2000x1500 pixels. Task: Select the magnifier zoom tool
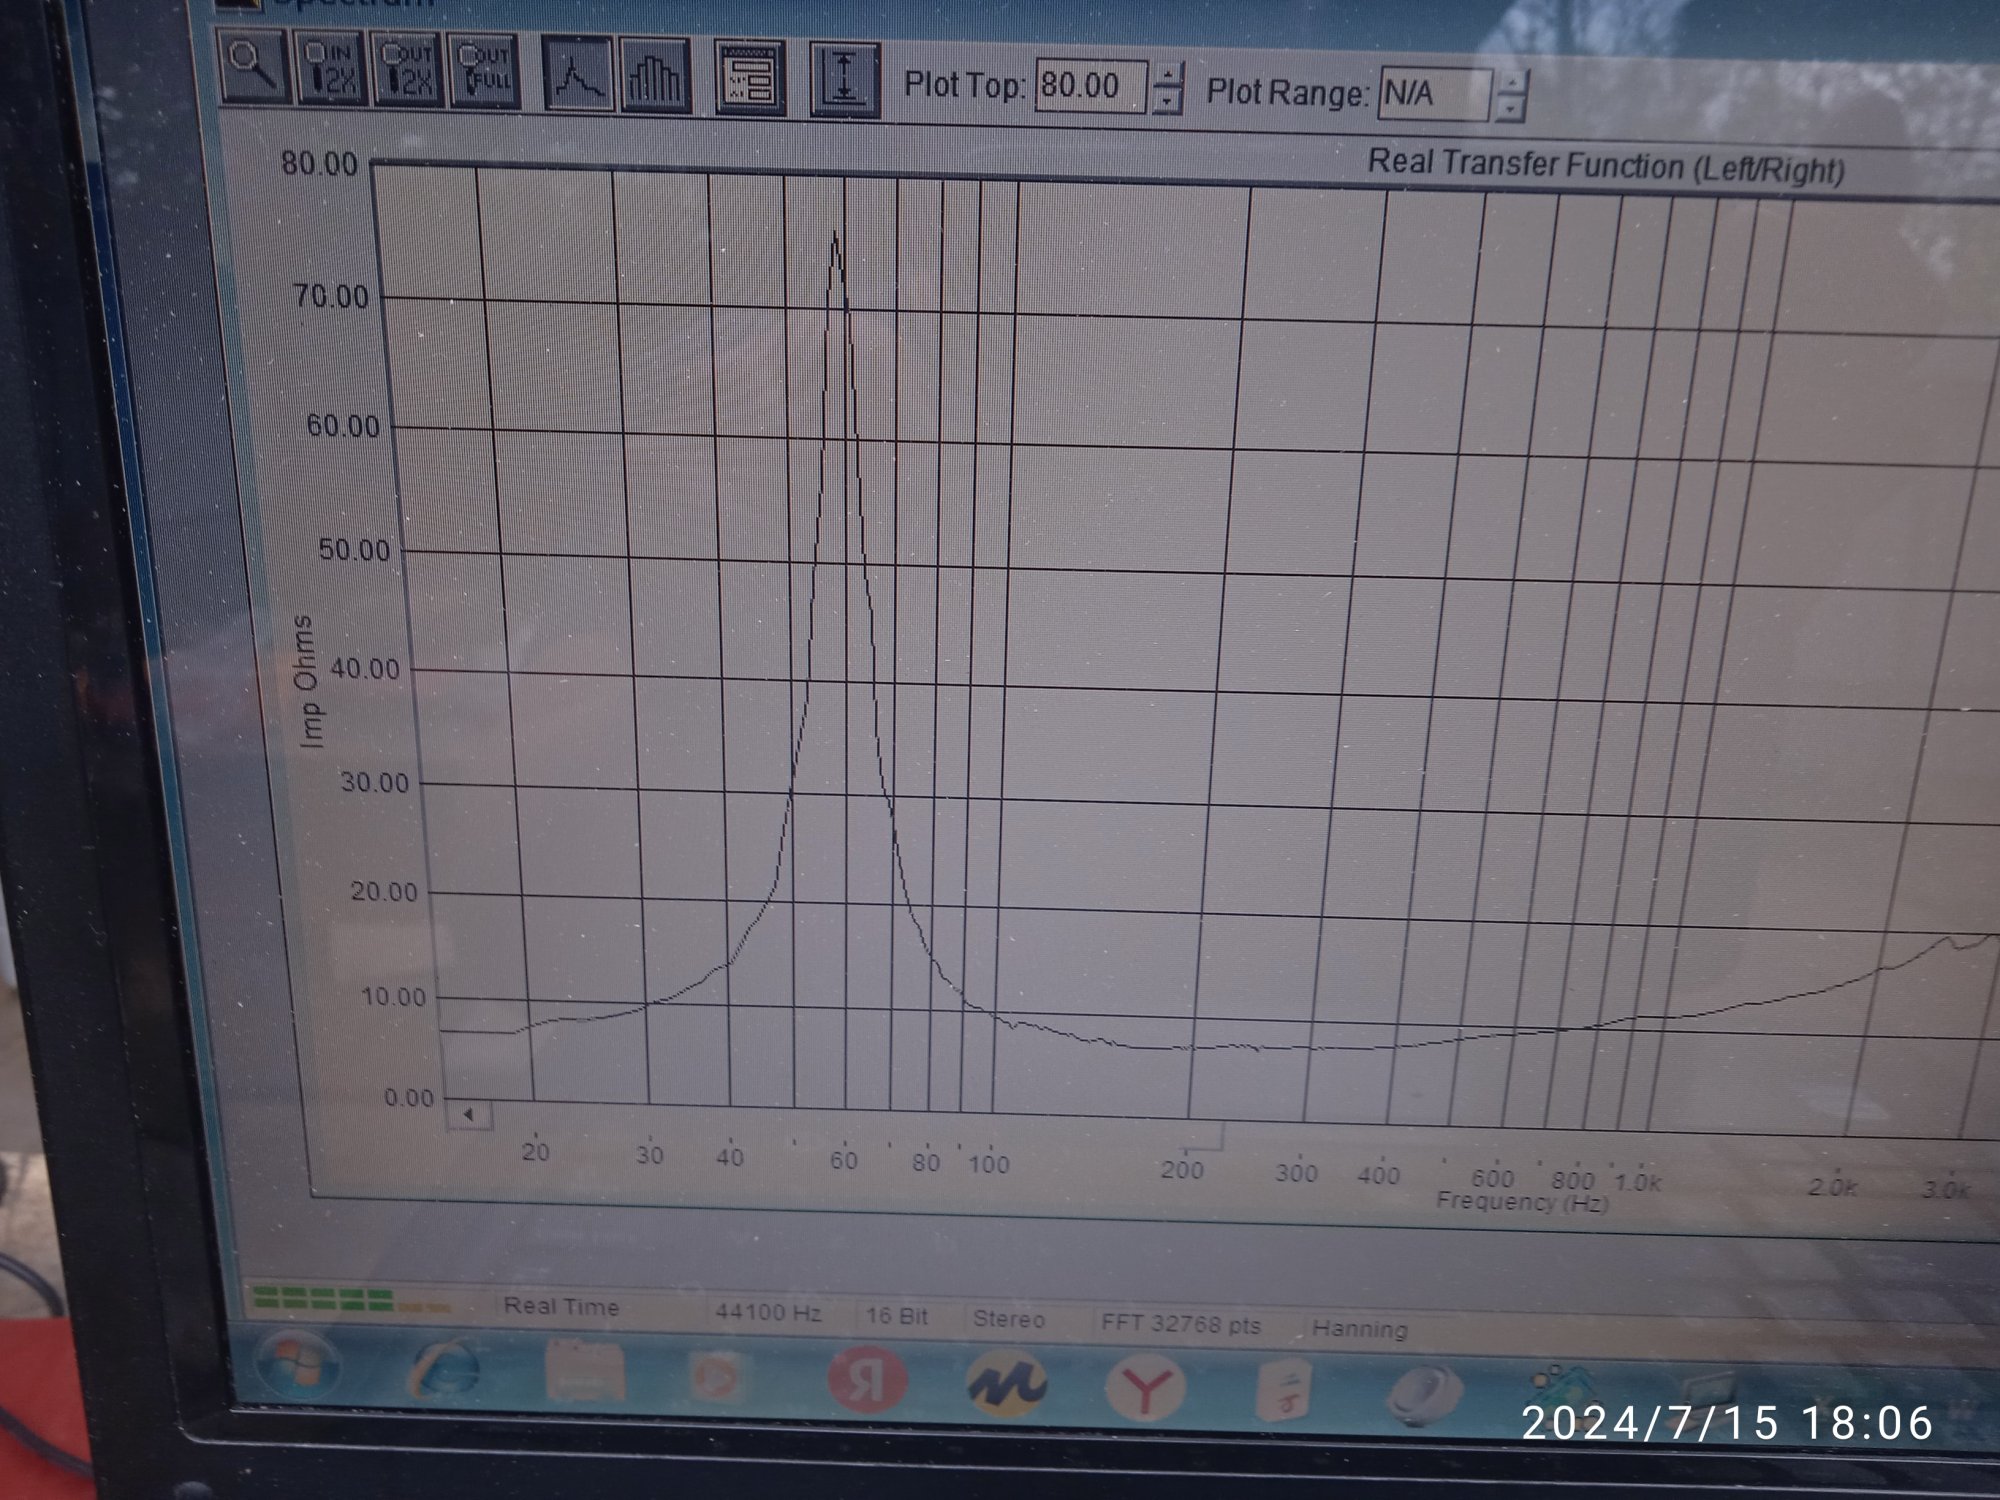point(254,66)
